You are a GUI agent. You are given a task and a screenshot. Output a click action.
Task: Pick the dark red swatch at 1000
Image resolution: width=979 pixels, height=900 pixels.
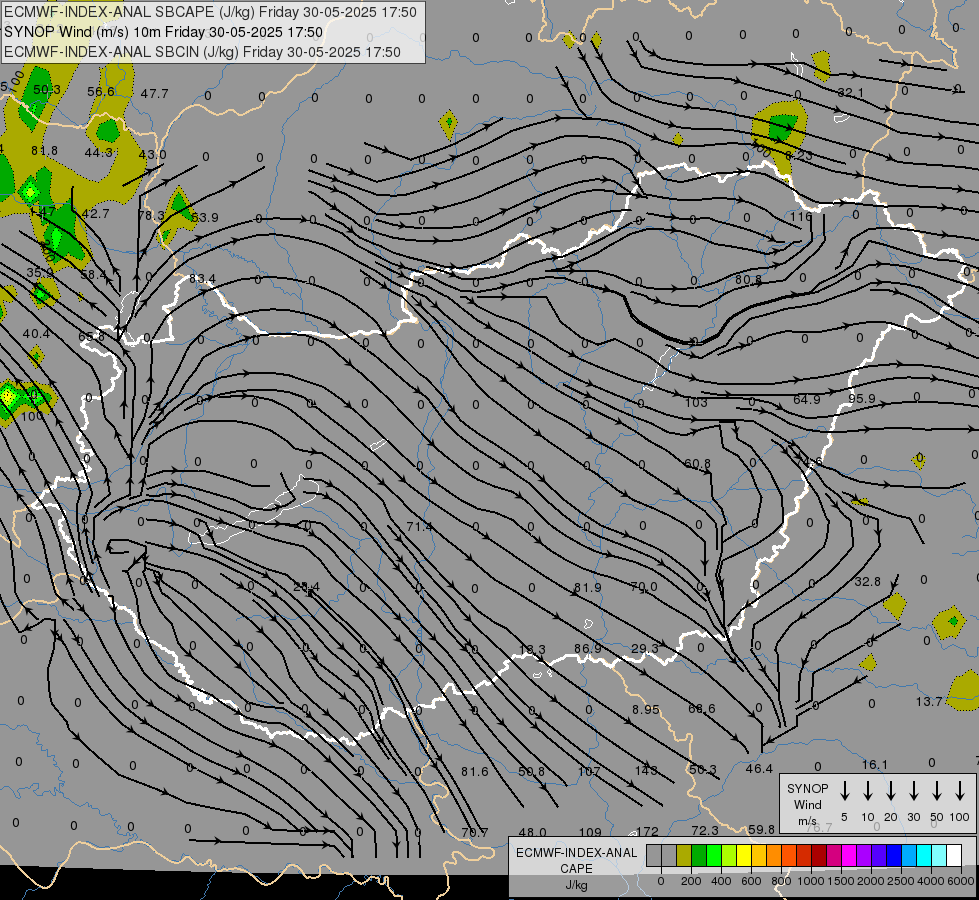tap(819, 856)
